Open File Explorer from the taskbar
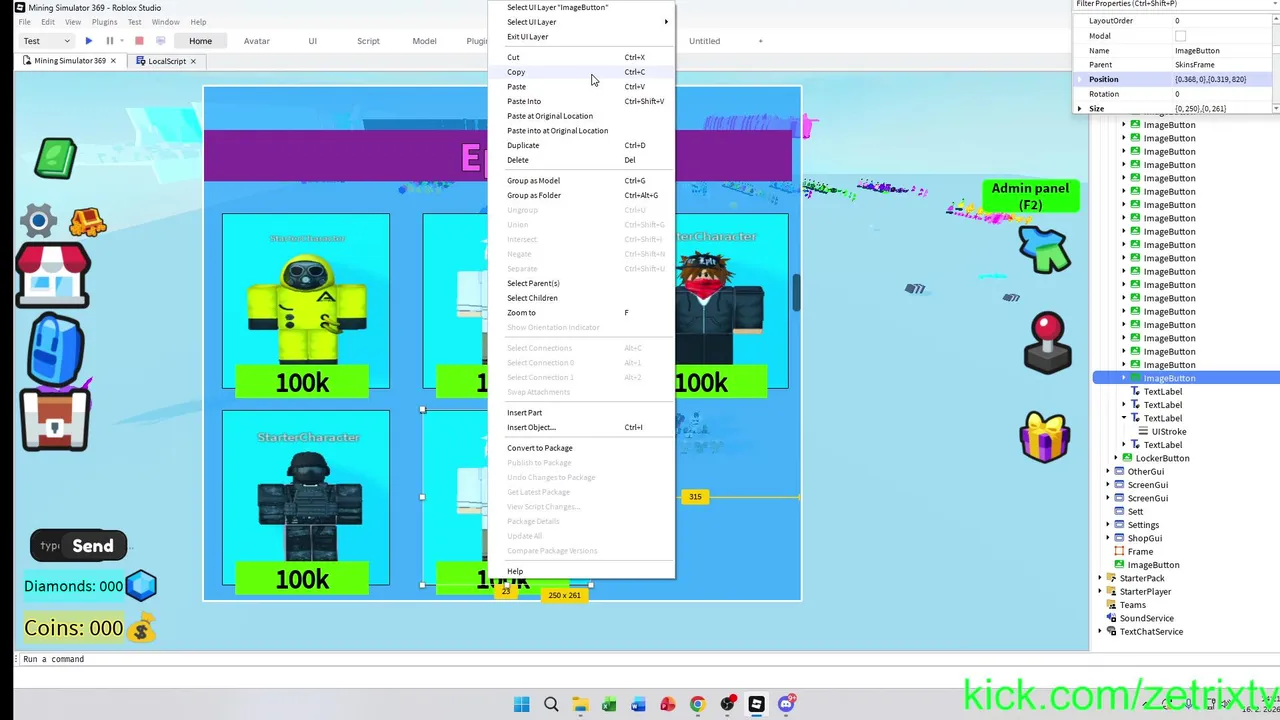 click(x=580, y=705)
